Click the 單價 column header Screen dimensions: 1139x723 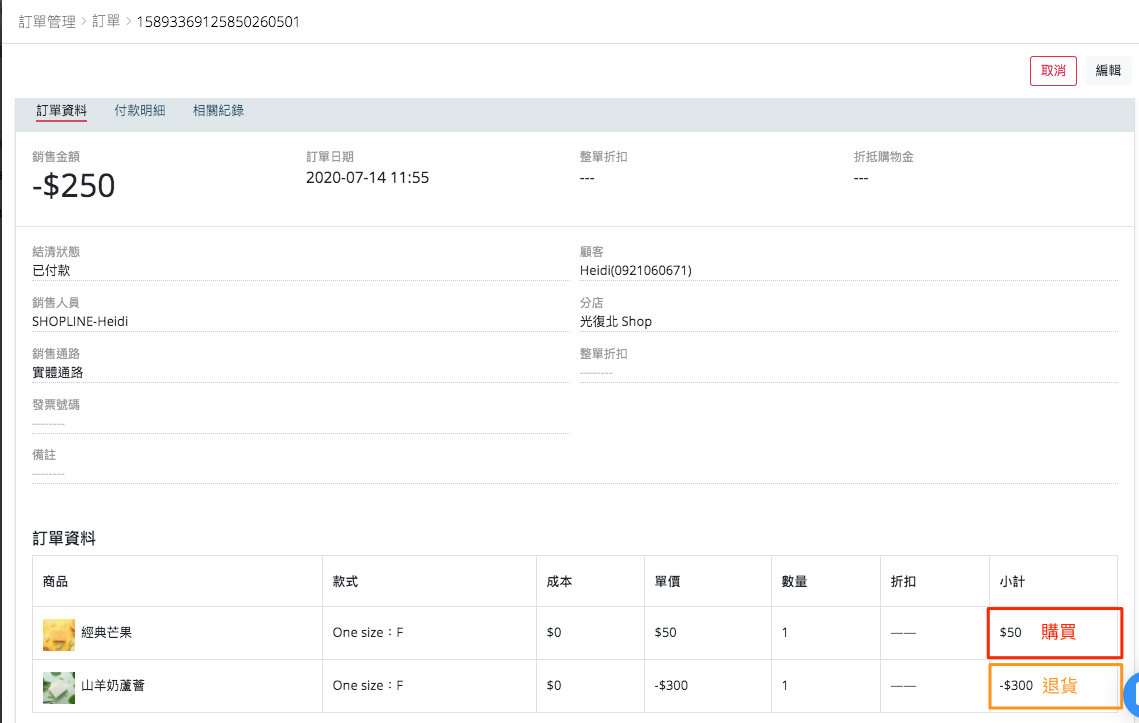(x=668, y=581)
